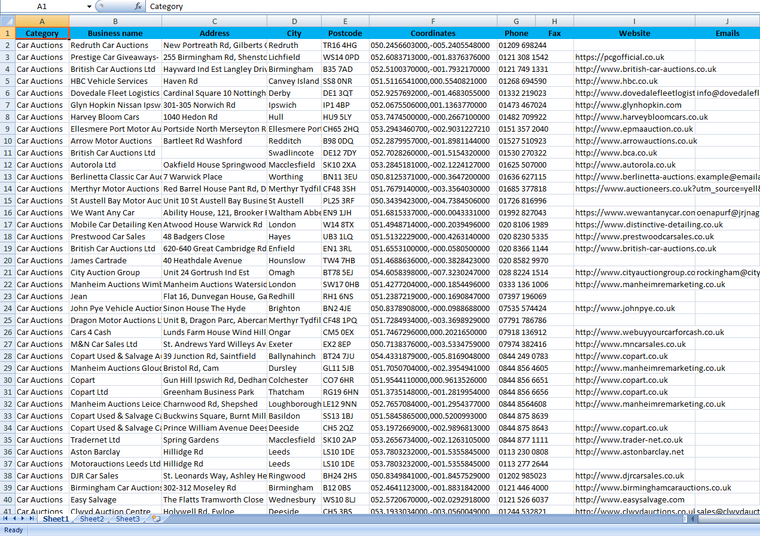Select the Redruth Car Auctions cell
760x536 pixels.
tap(115, 45)
